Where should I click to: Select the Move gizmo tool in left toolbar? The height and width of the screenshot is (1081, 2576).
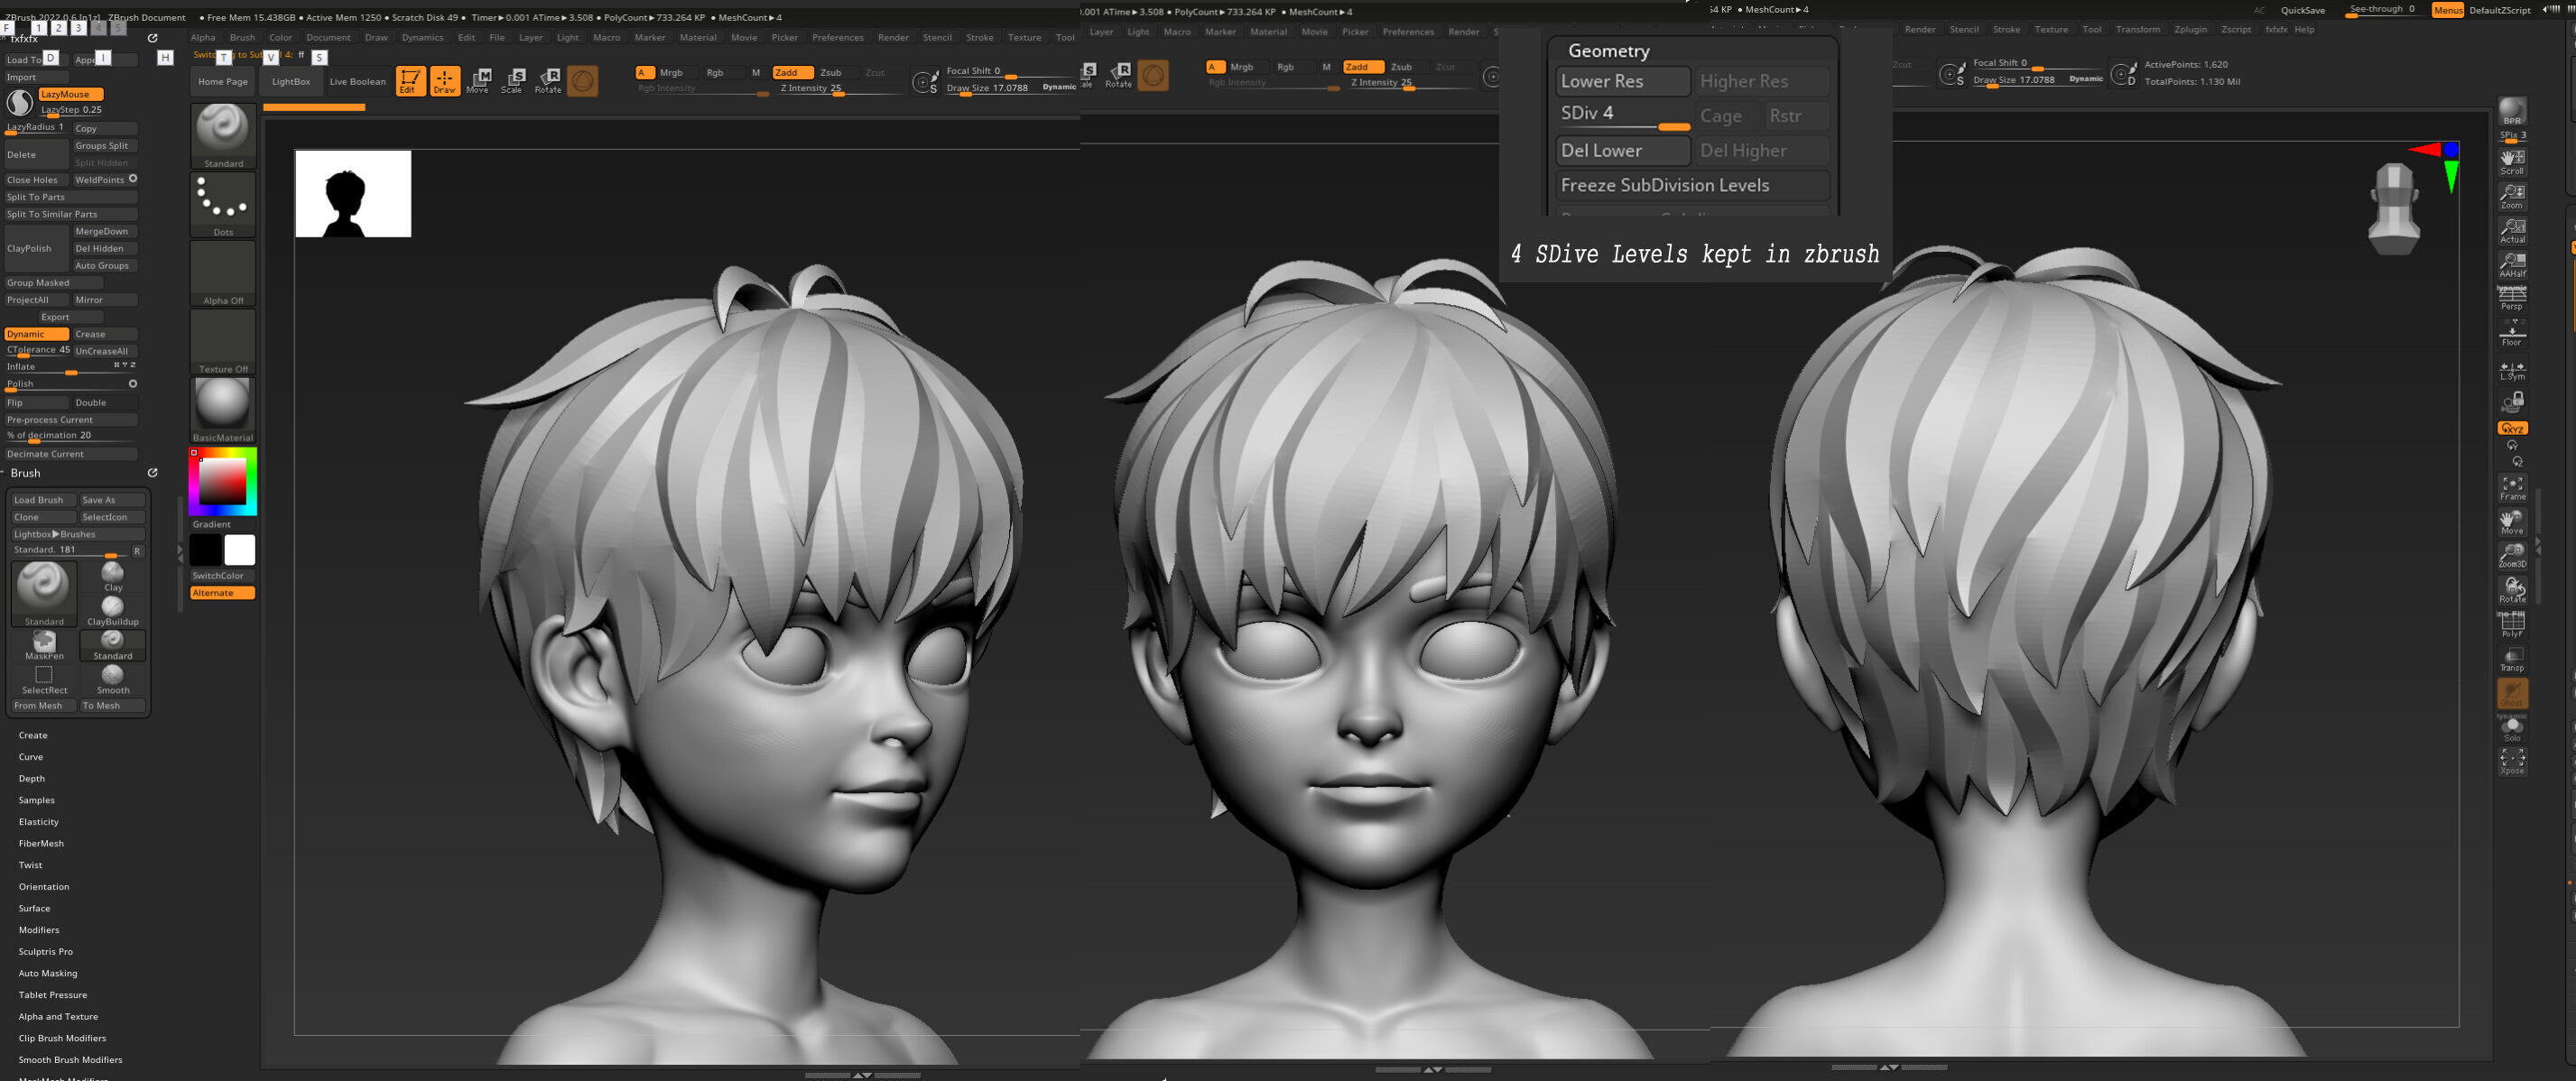(x=479, y=81)
